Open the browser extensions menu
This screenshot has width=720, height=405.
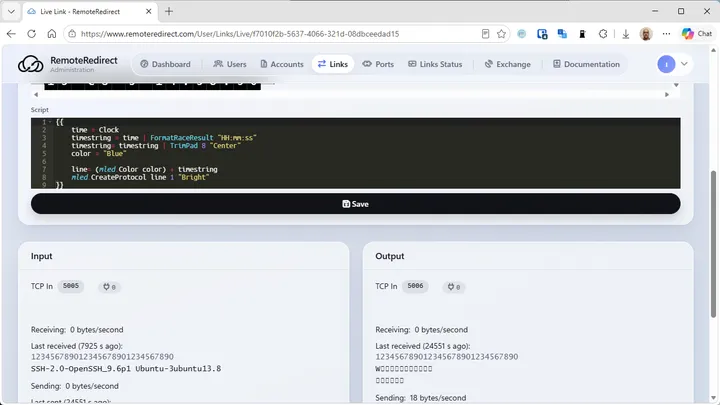603,34
